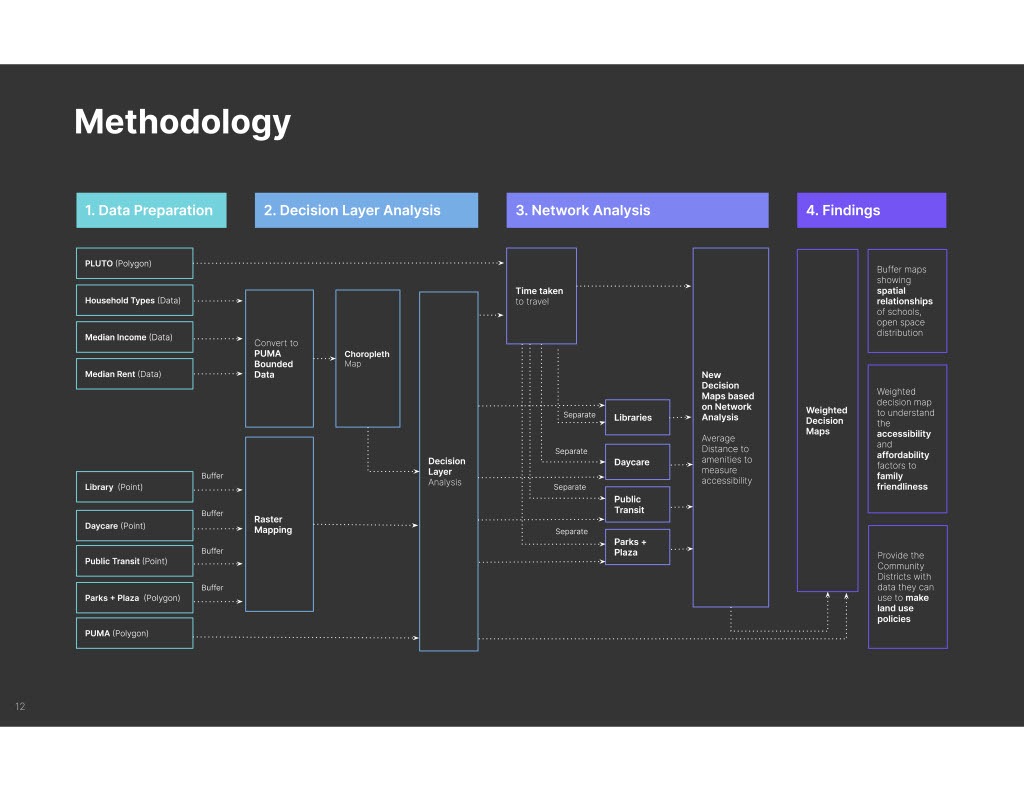Click the Median Rent (Data) box
Screen dimensions: 1024x791
click(x=135, y=374)
